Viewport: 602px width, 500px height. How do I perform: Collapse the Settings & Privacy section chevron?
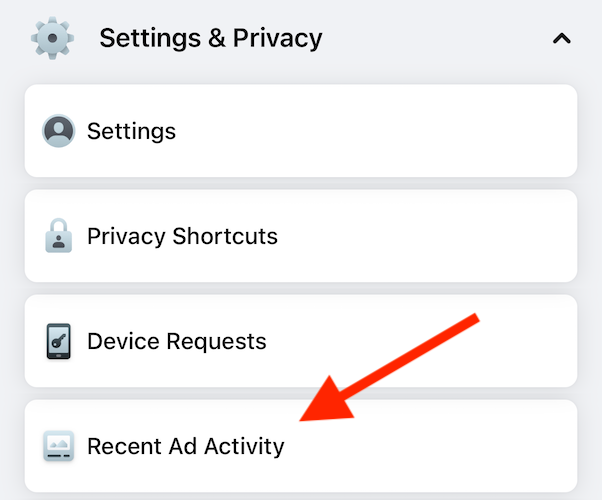pyautogui.click(x=562, y=39)
